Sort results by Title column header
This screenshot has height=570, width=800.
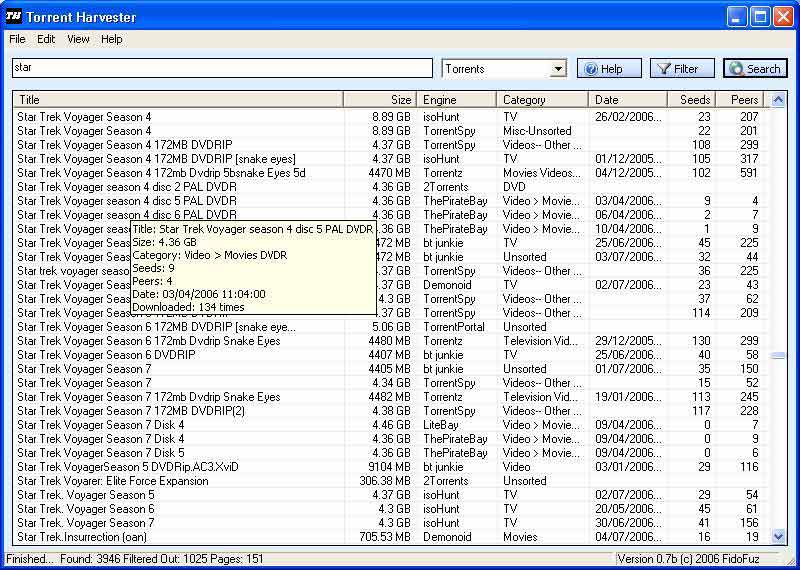[178, 100]
